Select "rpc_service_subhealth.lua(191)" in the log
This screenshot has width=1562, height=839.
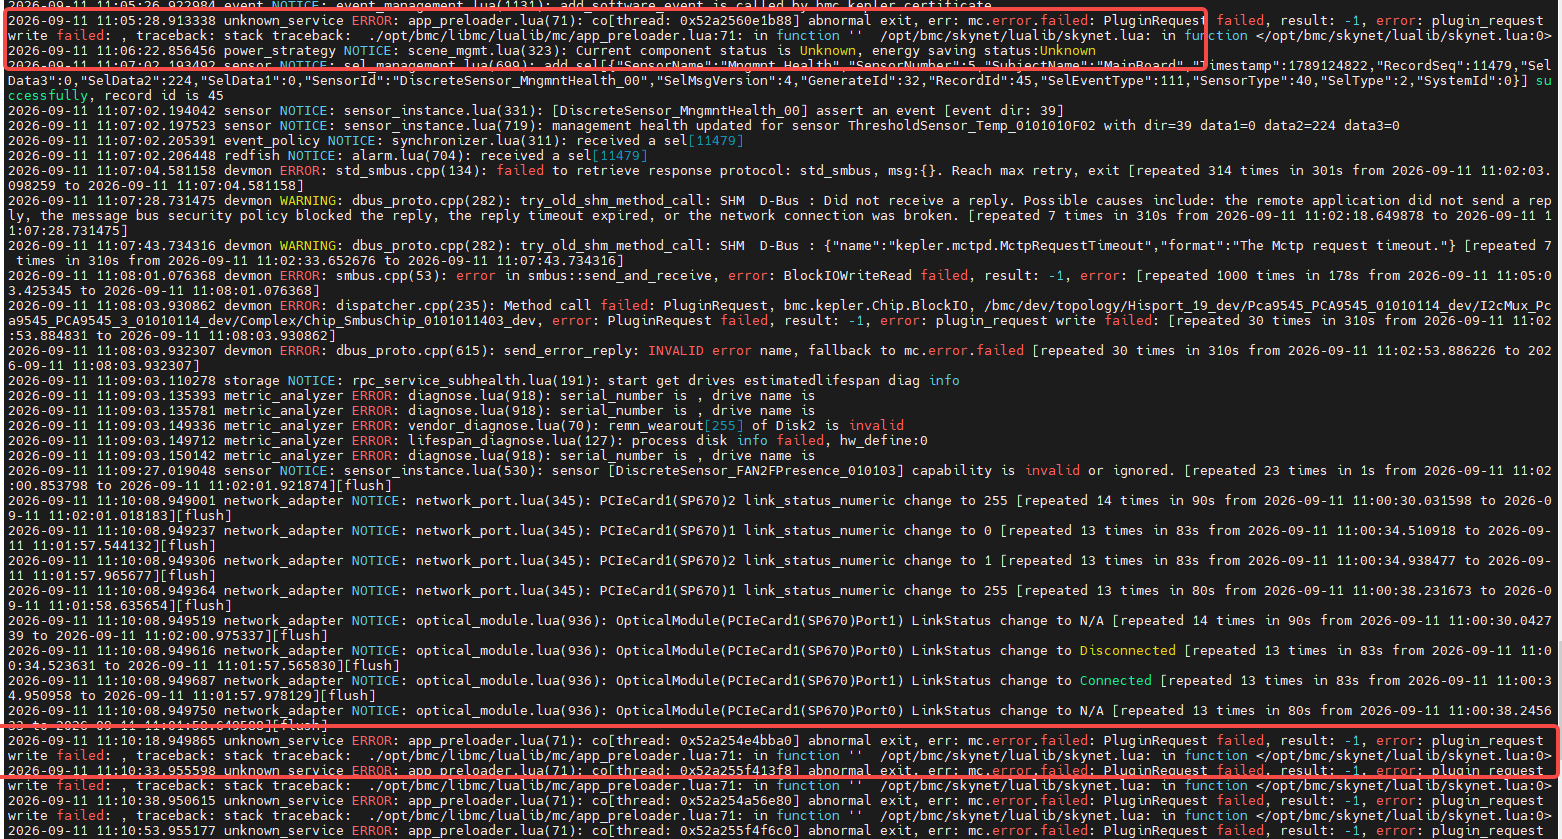pyautogui.click(x=471, y=381)
